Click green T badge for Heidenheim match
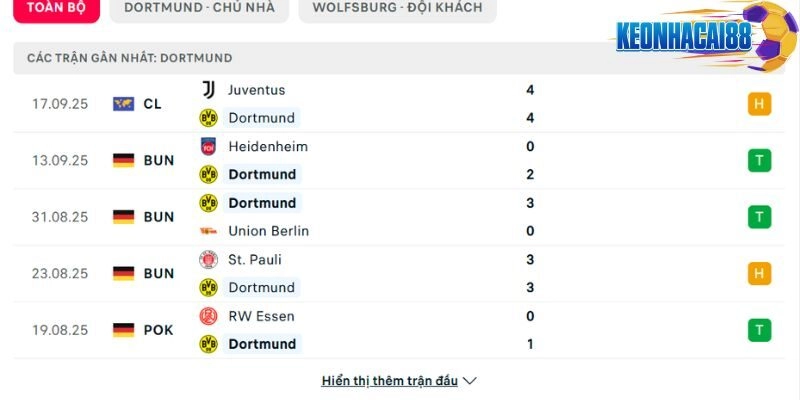This screenshot has width=800, height=400. [759, 160]
